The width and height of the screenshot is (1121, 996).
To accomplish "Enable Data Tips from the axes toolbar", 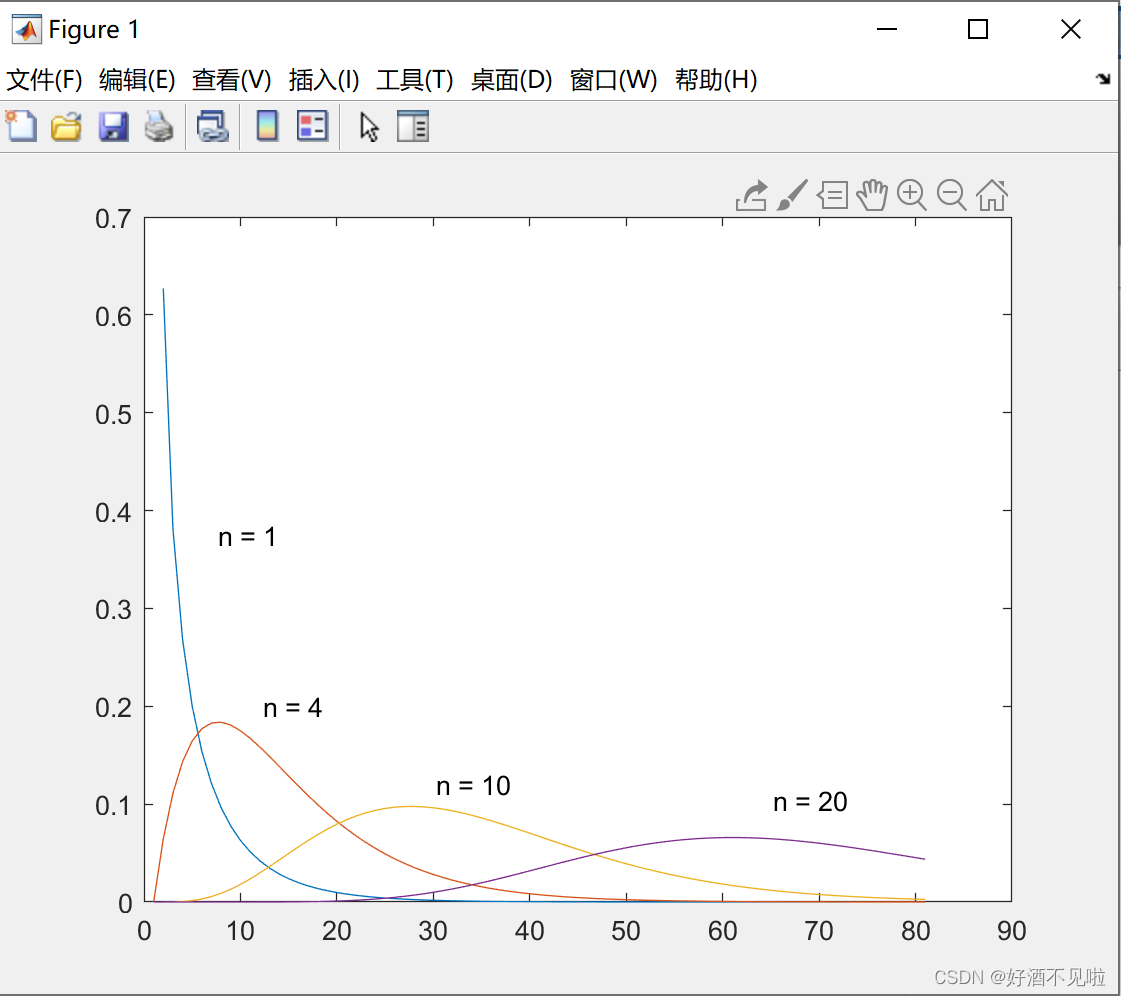I will point(831,195).
